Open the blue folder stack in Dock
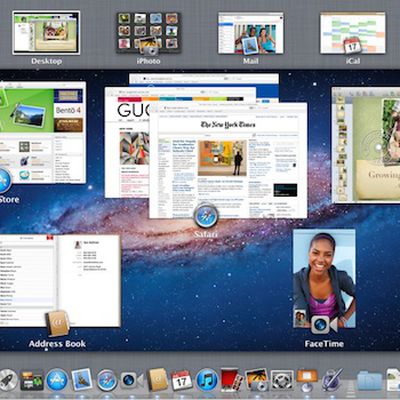This screenshot has width=400, height=400. point(369,381)
